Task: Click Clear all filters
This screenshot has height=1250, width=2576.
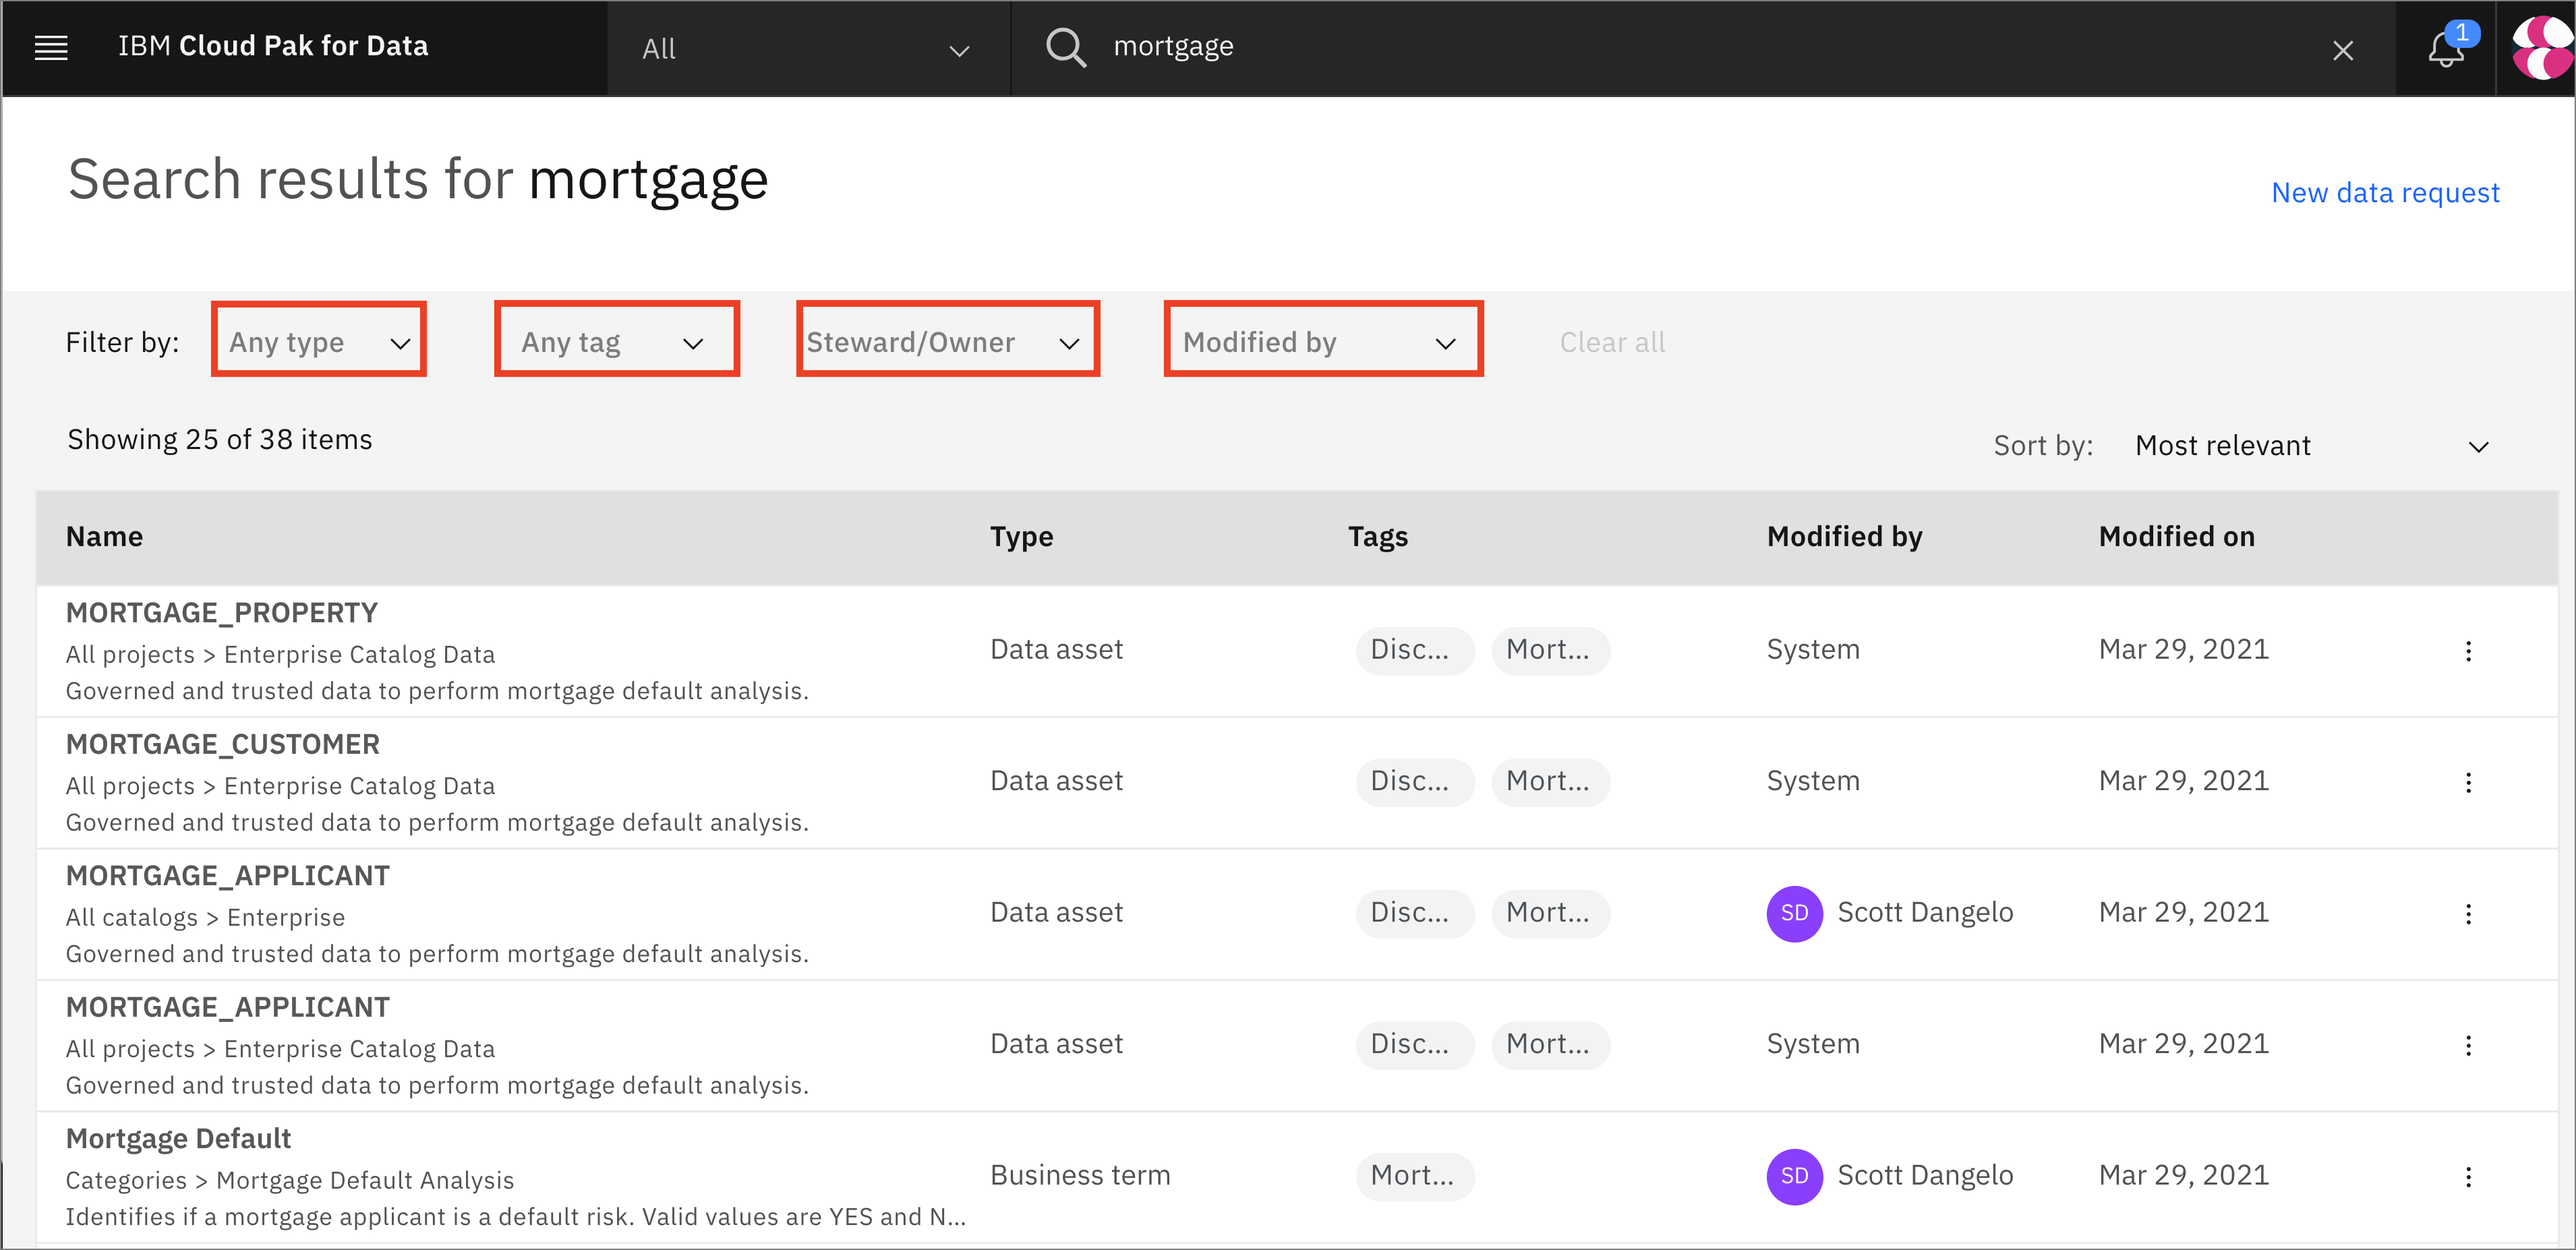Action: [x=1612, y=342]
